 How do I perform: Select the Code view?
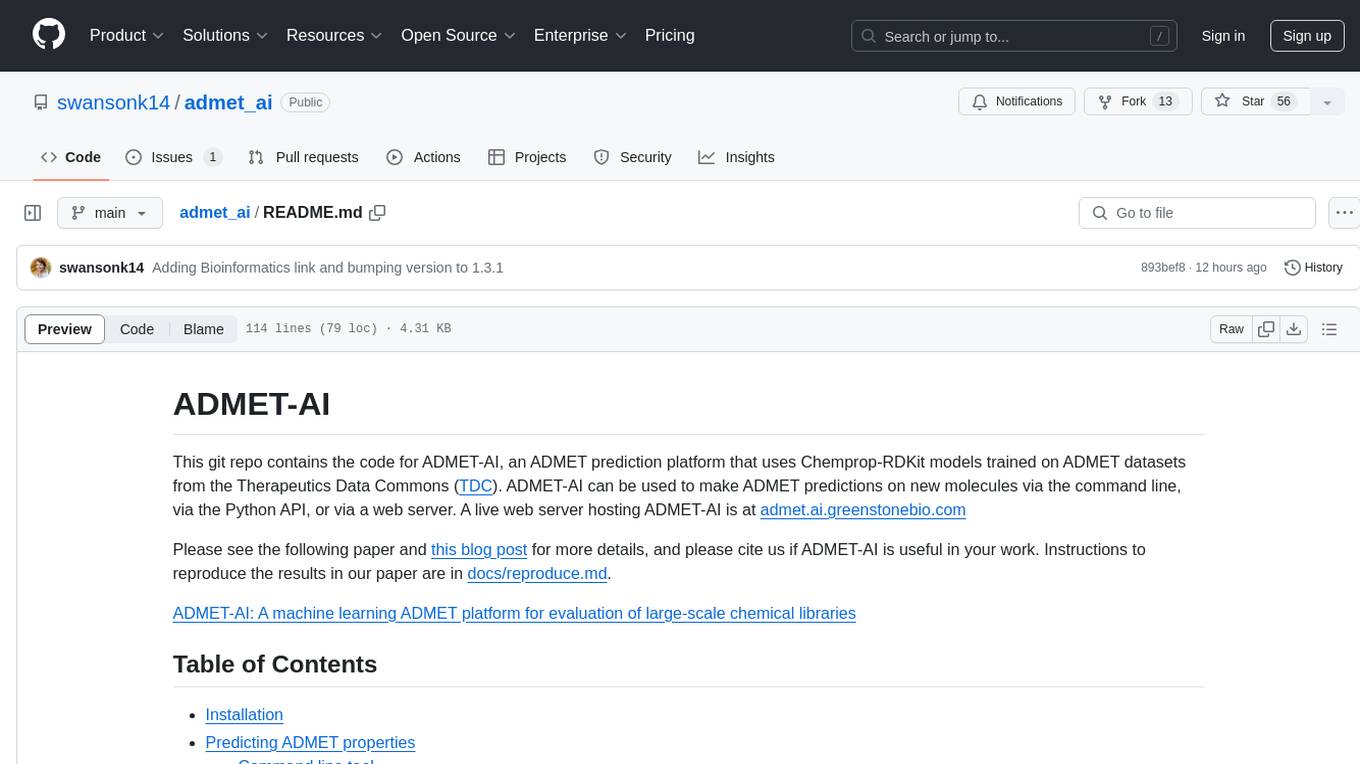point(137,329)
